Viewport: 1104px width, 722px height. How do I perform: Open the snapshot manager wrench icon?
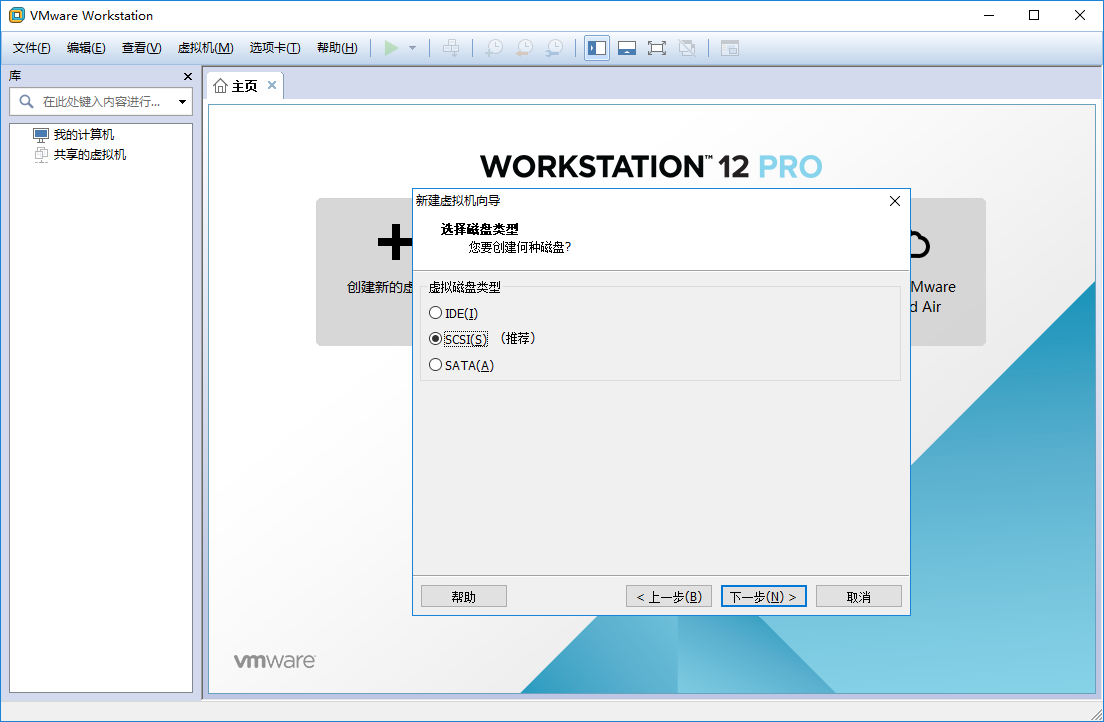pyautogui.click(x=555, y=48)
